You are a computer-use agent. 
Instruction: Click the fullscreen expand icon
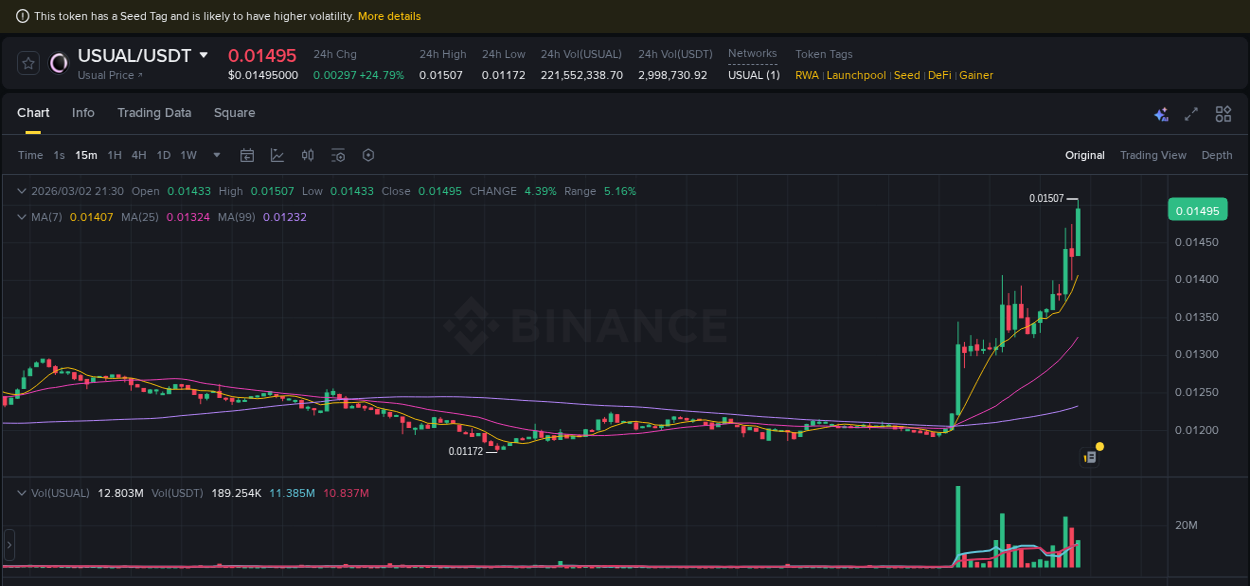pyautogui.click(x=1191, y=114)
